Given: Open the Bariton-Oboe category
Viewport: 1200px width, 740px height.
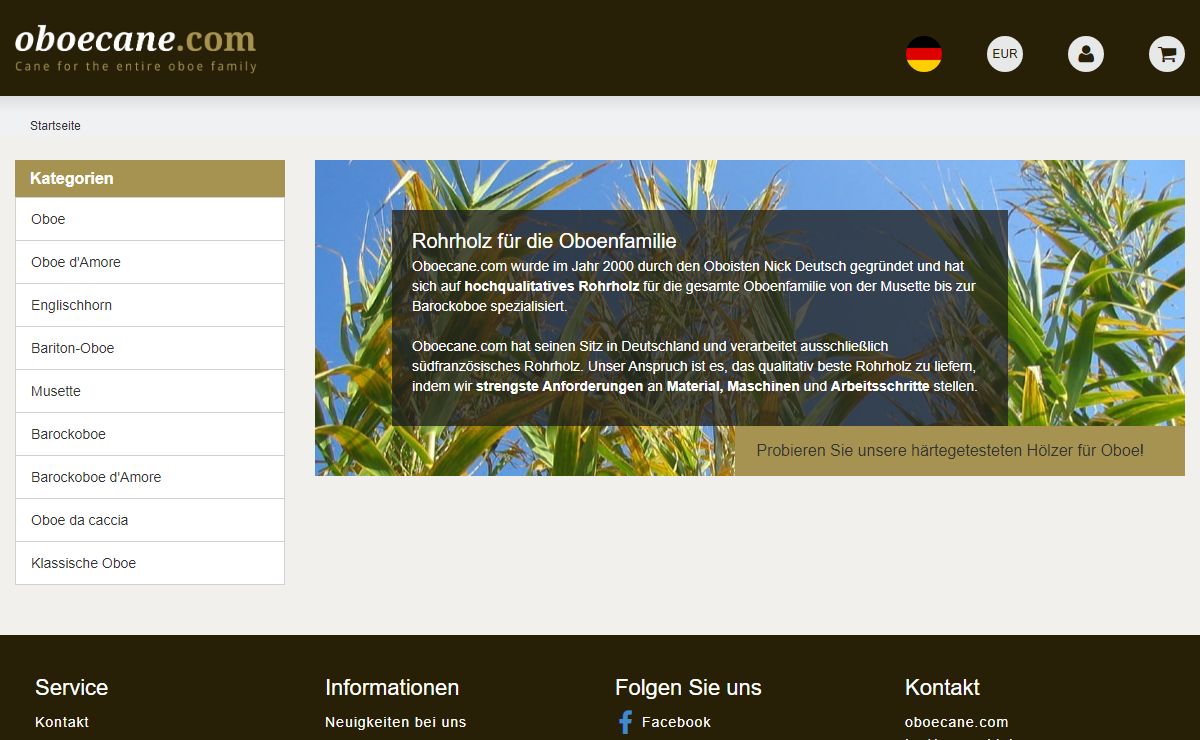Looking at the screenshot, I should click(150, 348).
